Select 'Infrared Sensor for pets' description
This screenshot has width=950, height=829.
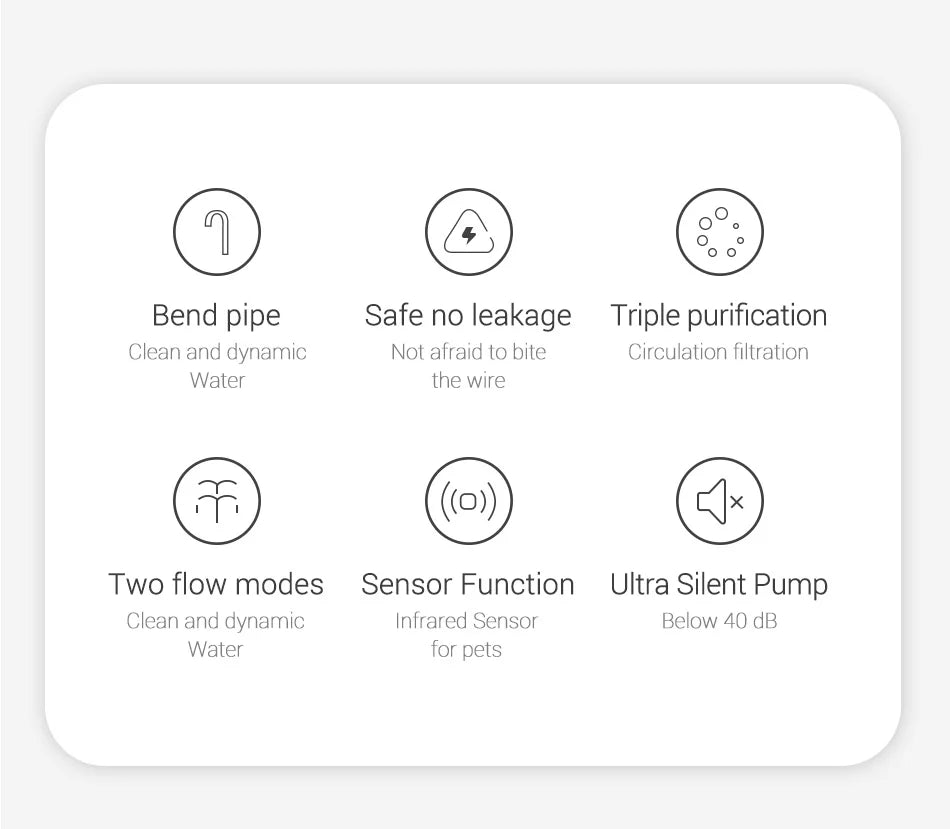[x=467, y=635]
